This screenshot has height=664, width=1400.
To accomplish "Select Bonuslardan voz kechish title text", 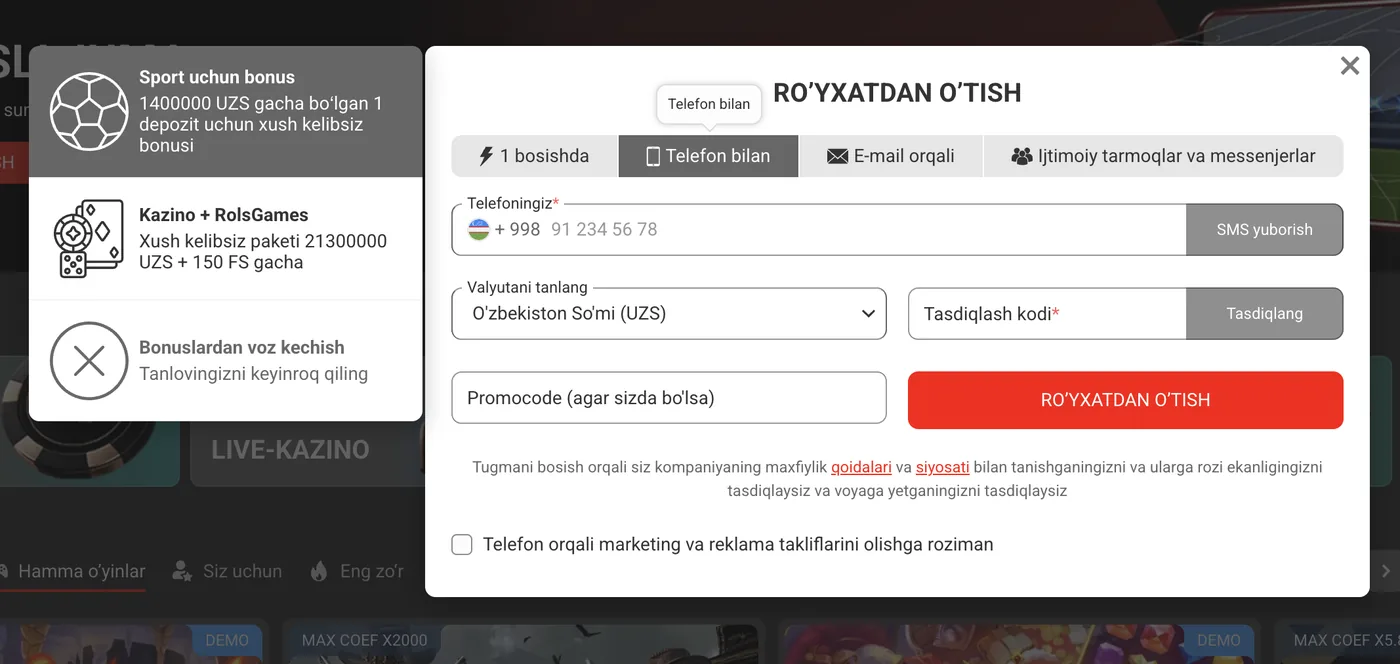I will 242,347.
